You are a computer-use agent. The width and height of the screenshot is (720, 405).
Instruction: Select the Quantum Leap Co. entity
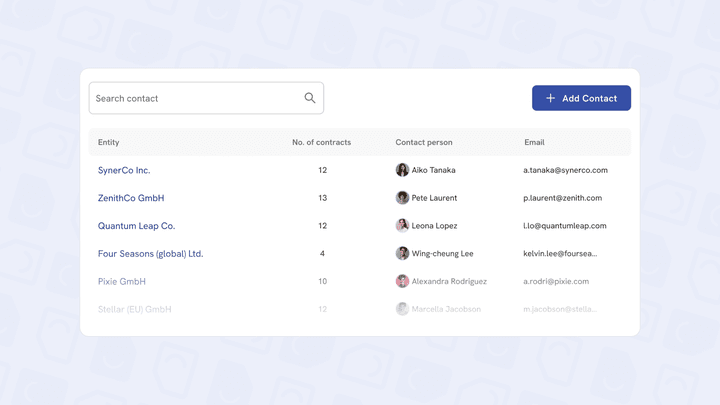(136, 226)
